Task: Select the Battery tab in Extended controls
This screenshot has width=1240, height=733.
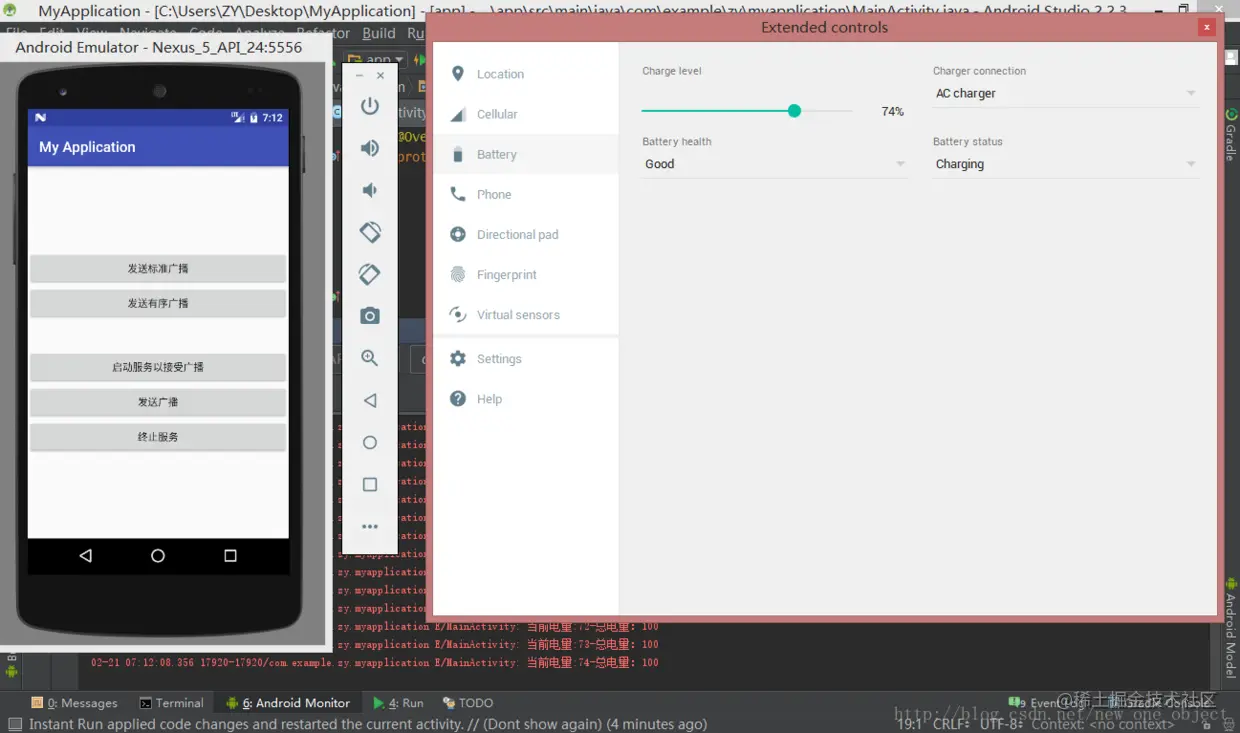Action: [x=526, y=154]
